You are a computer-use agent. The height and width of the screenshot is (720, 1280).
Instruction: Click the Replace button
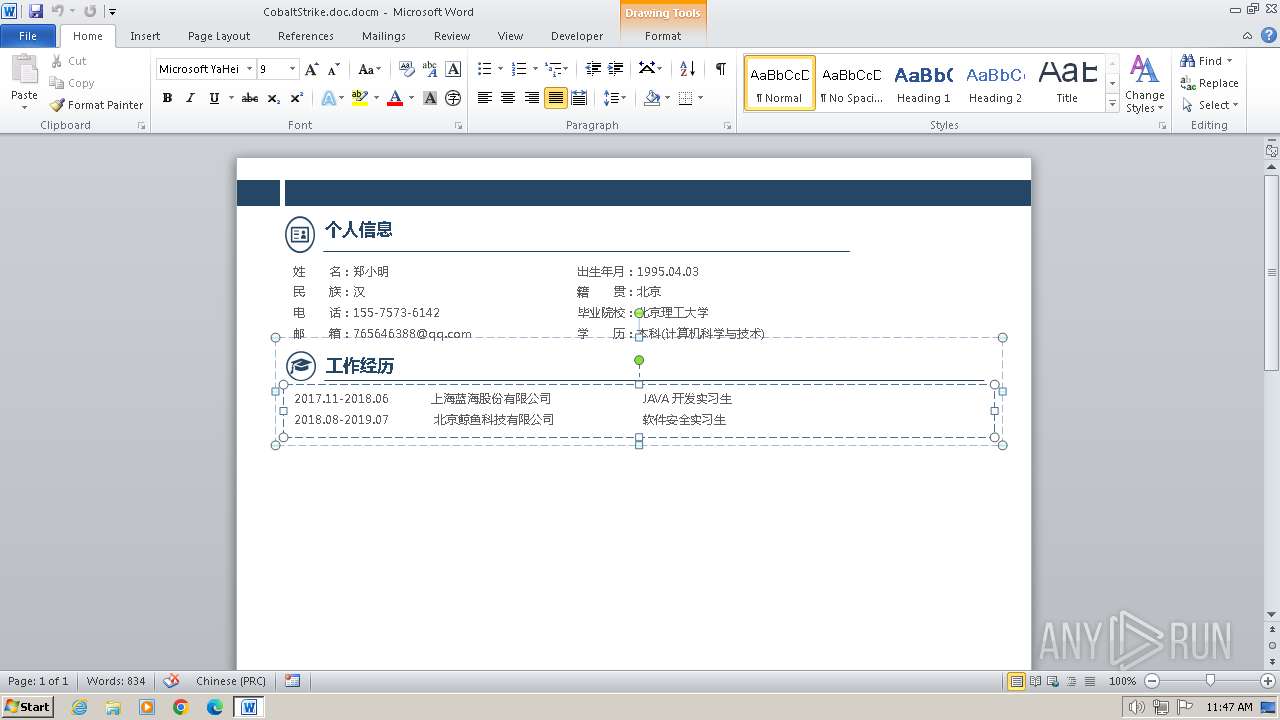tap(1209, 83)
